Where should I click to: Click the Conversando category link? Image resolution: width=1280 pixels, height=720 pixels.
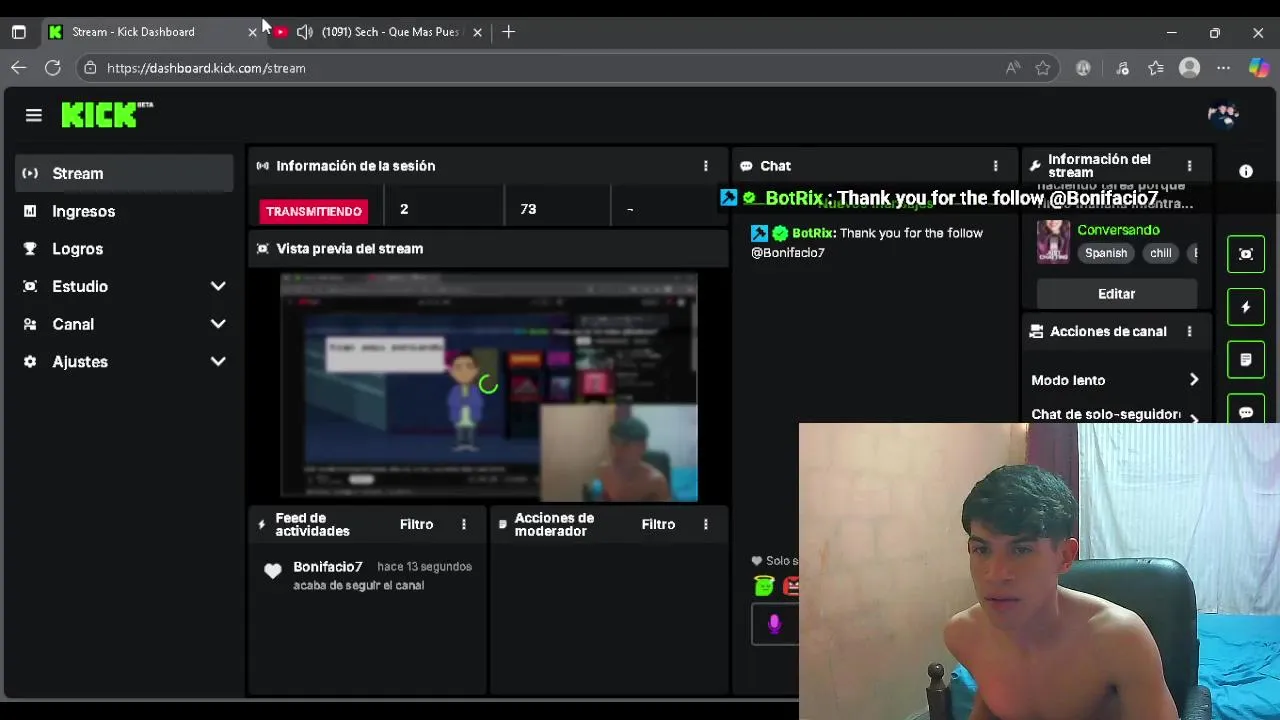click(x=1118, y=230)
